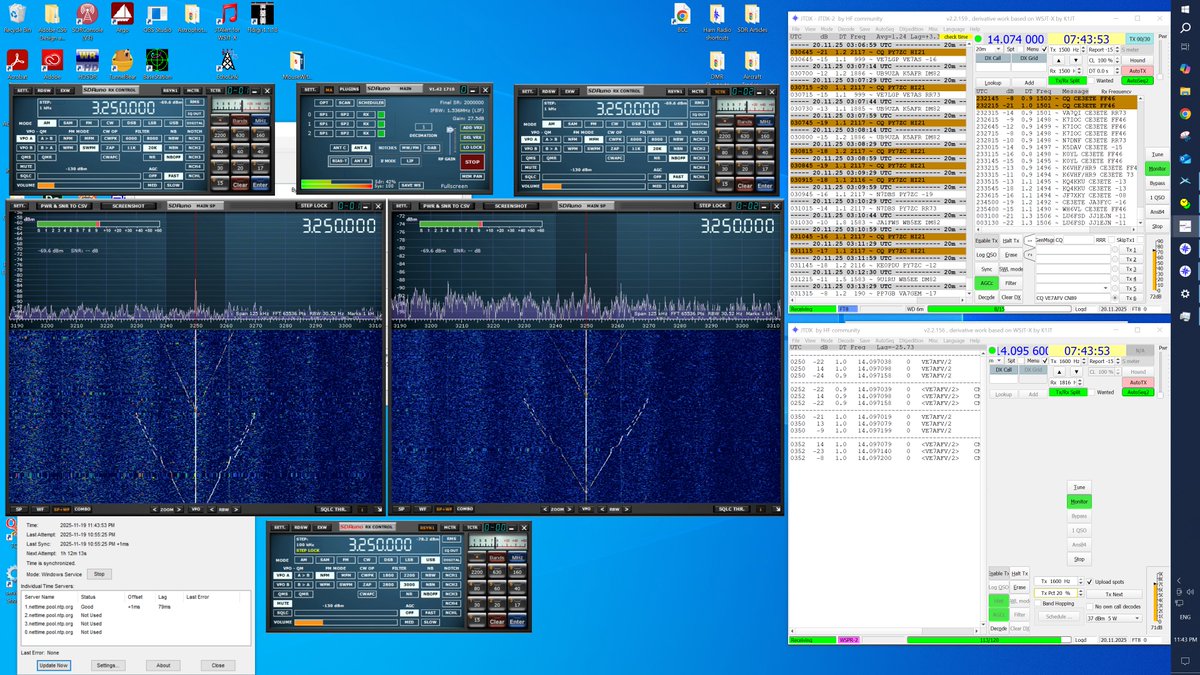The image size is (1200, 675).
Task: Click SAVE WS in SDRuno Main
Action: coord(411,185)
